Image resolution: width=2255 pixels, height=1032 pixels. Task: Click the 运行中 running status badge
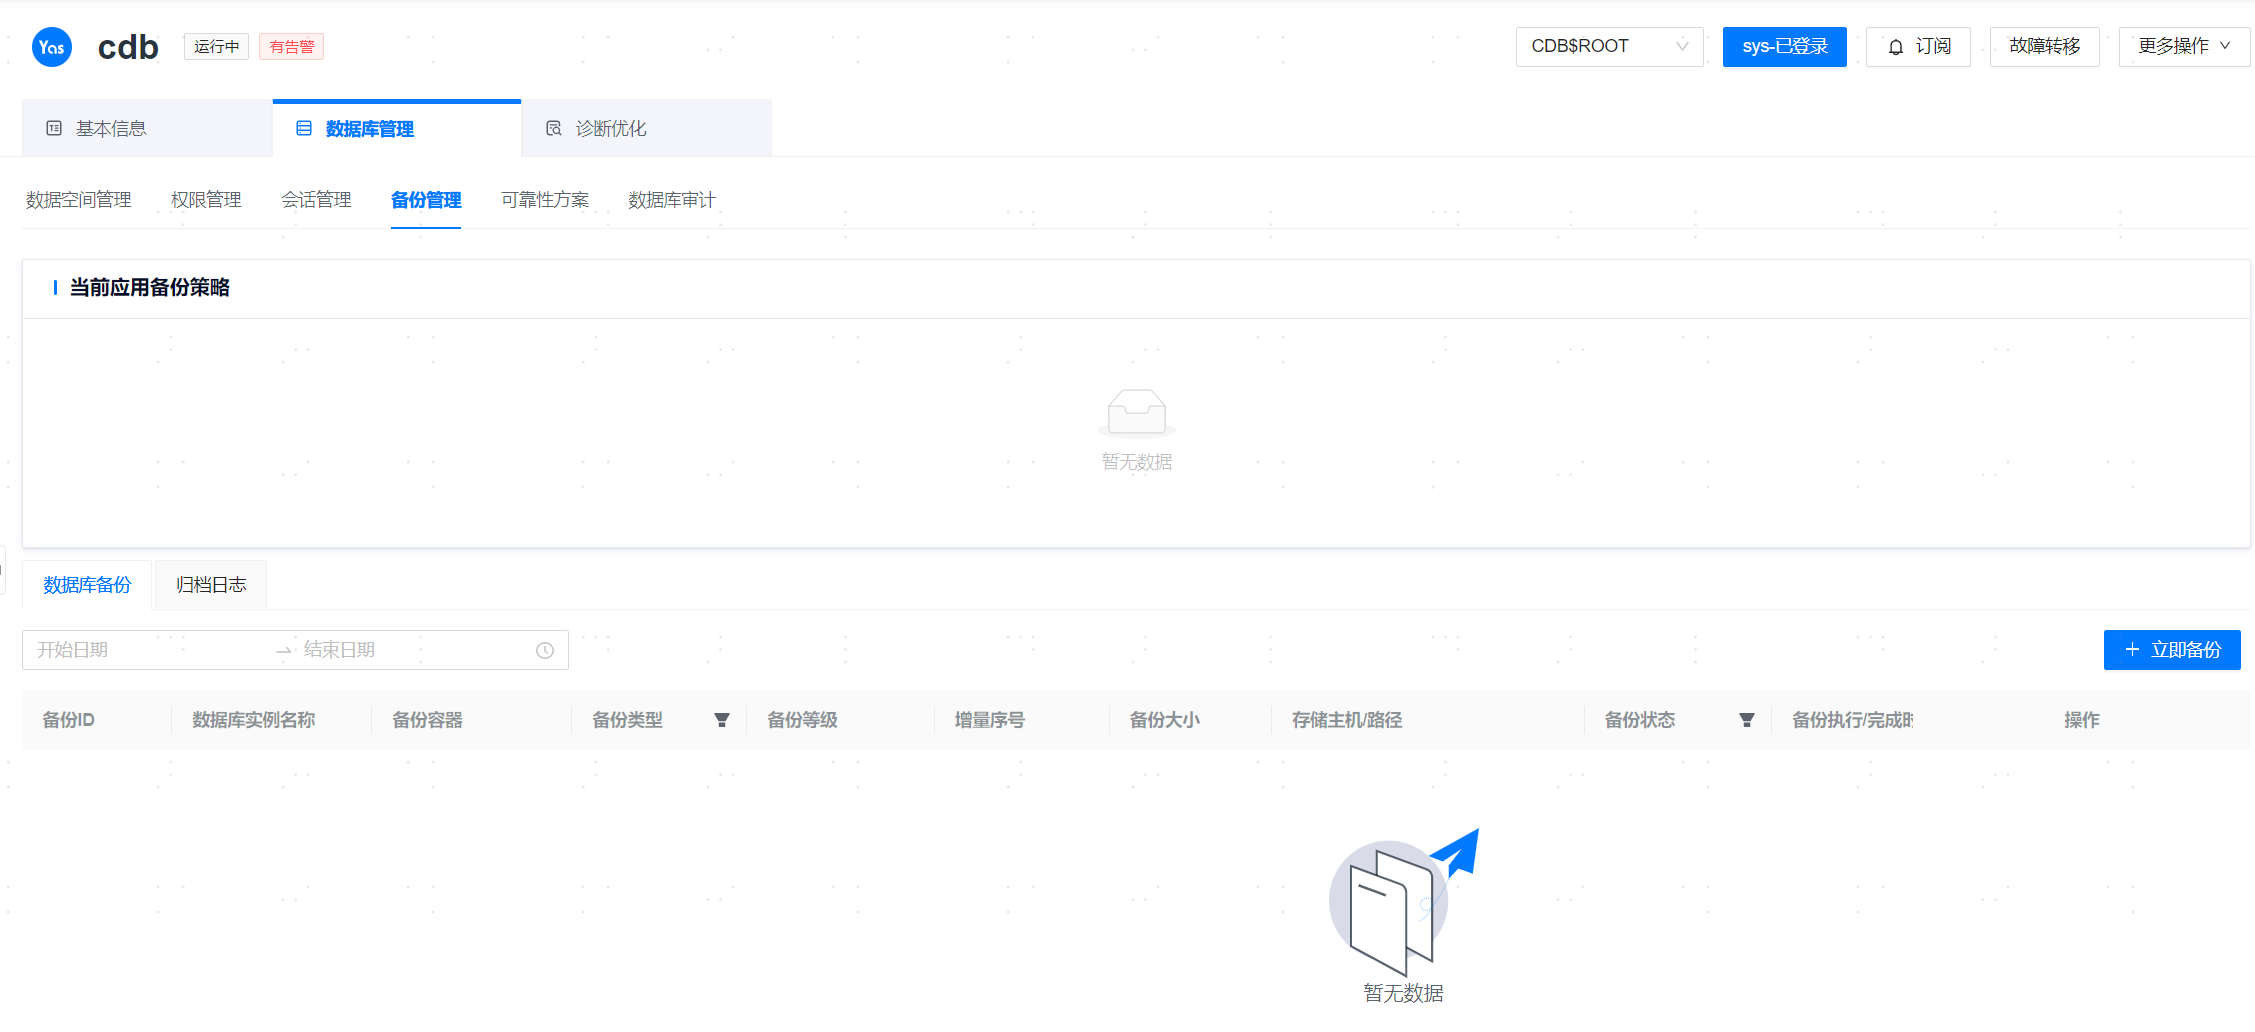coord(216,47)
